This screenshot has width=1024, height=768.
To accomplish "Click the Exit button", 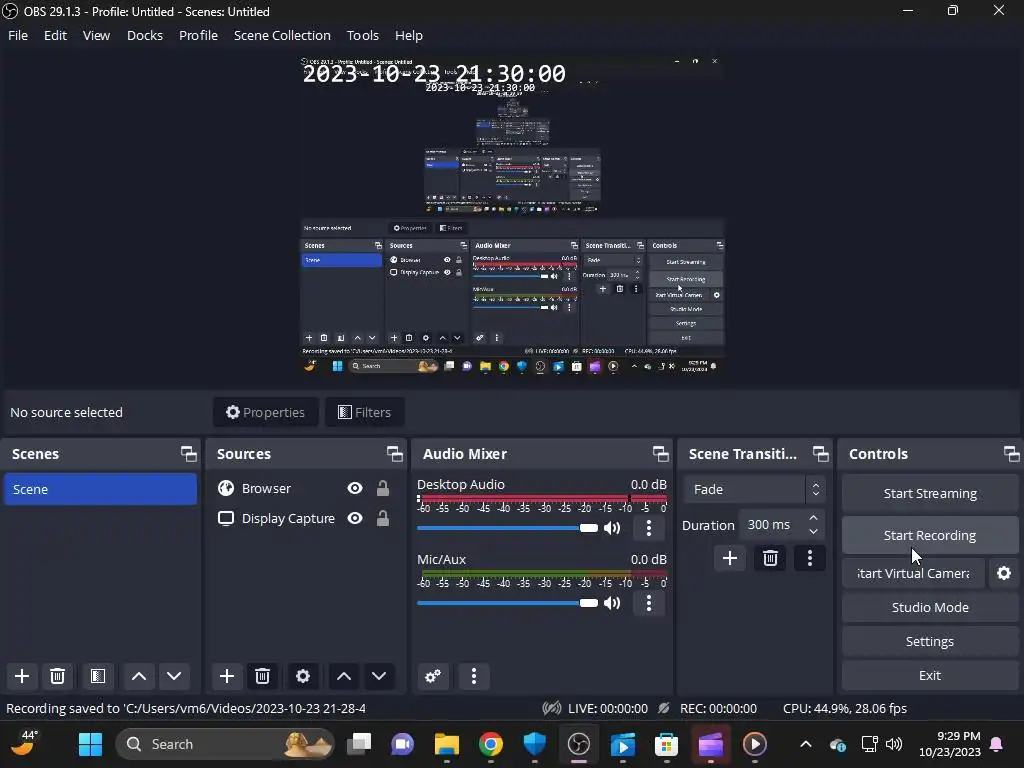I will (930, 675).
